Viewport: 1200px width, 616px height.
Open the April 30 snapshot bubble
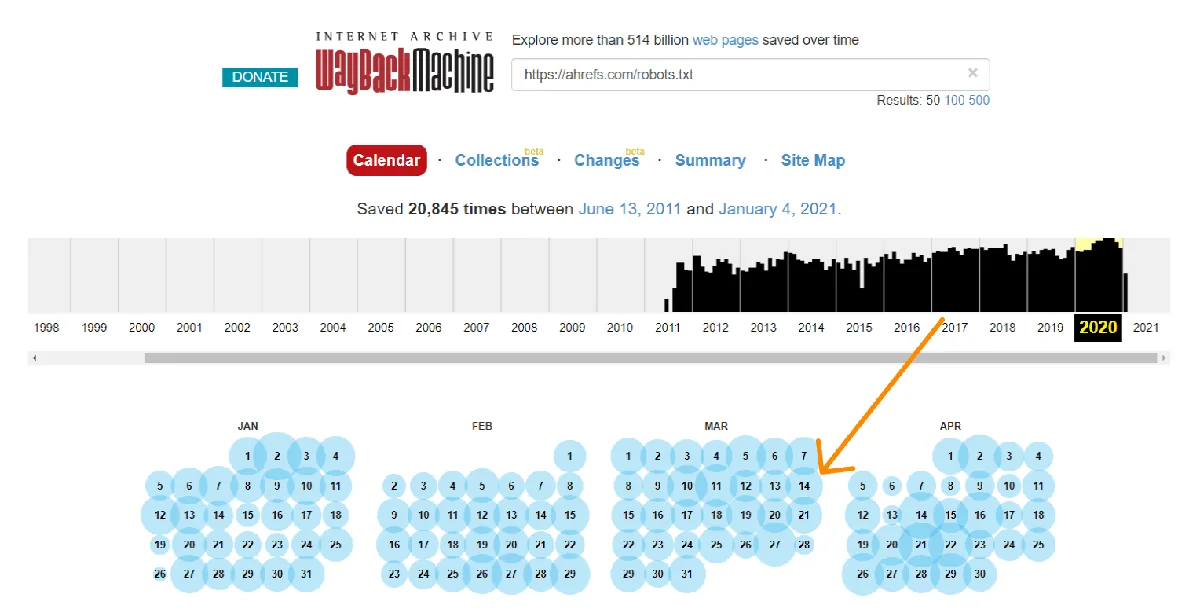(980, 574)
